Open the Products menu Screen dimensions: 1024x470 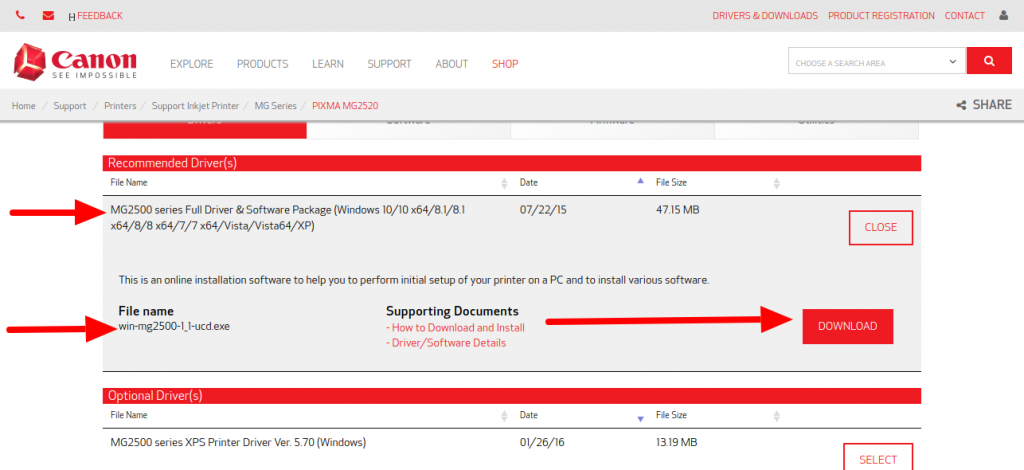click(x=262, y=64)
